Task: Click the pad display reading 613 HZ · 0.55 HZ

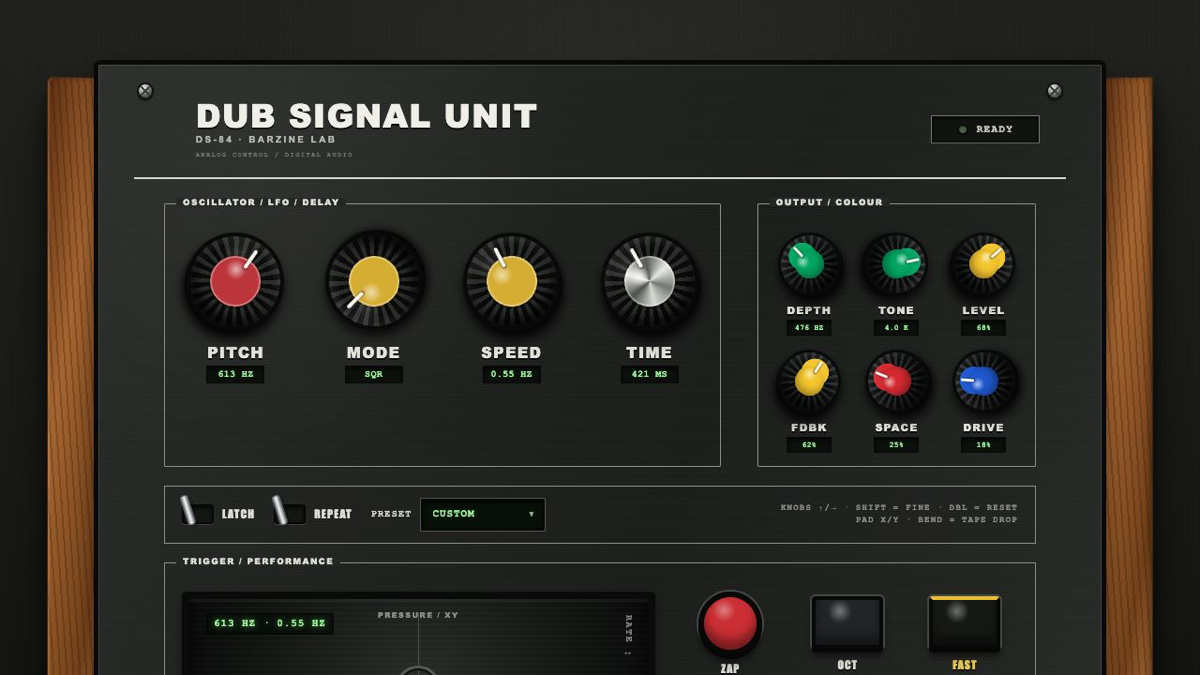Action: click(x=270, y=623)
